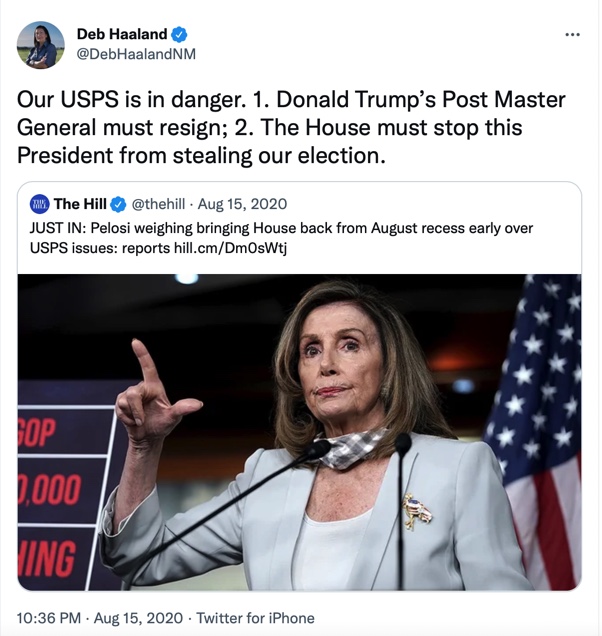Click the main tweet text about USPS
The height and width of the screenshot is (636, 602).
[x=291, y=127]
